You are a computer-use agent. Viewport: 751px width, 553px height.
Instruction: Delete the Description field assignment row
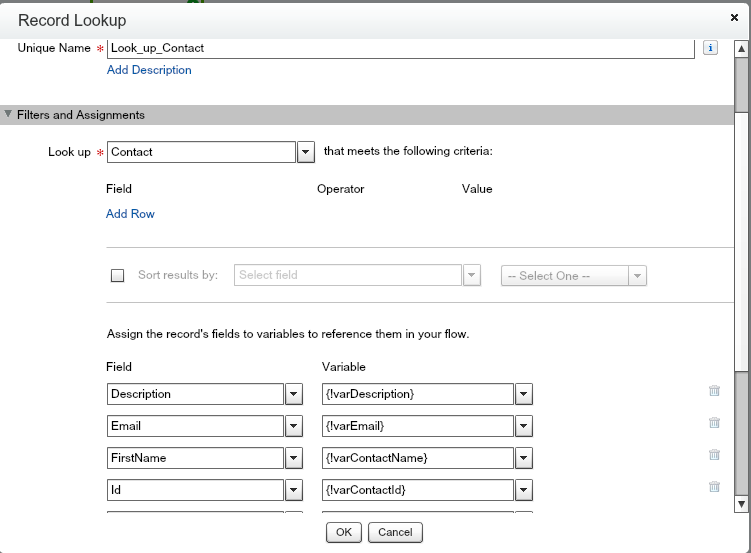coord(714,392)
